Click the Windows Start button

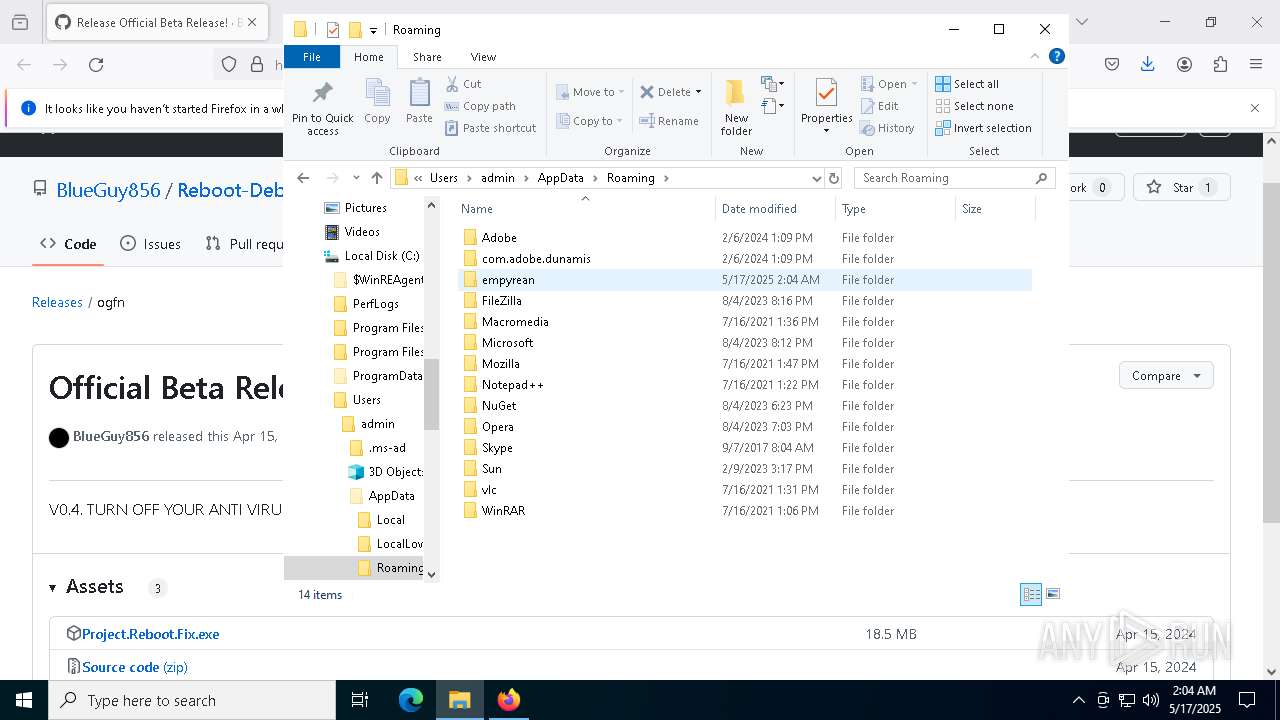point(23,700)
